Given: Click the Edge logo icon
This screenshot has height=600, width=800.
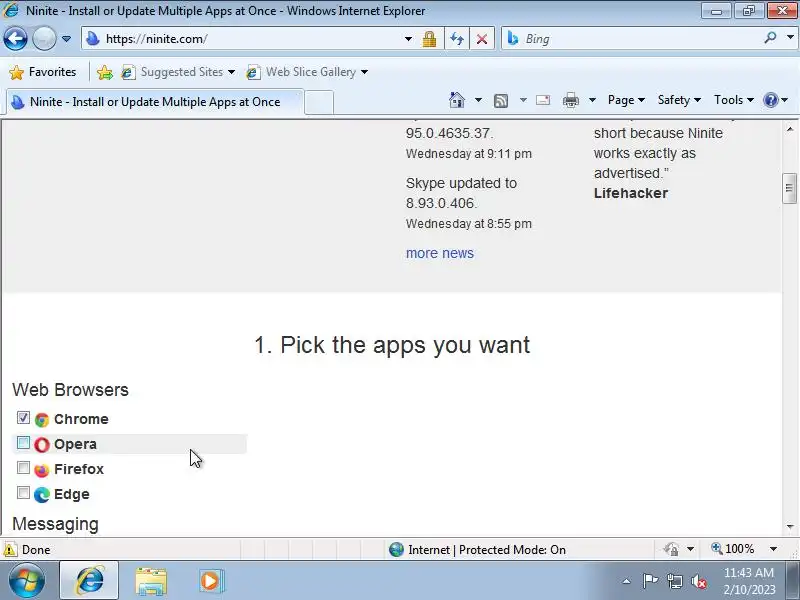Looking at the screenshot, I should (42, 494).
